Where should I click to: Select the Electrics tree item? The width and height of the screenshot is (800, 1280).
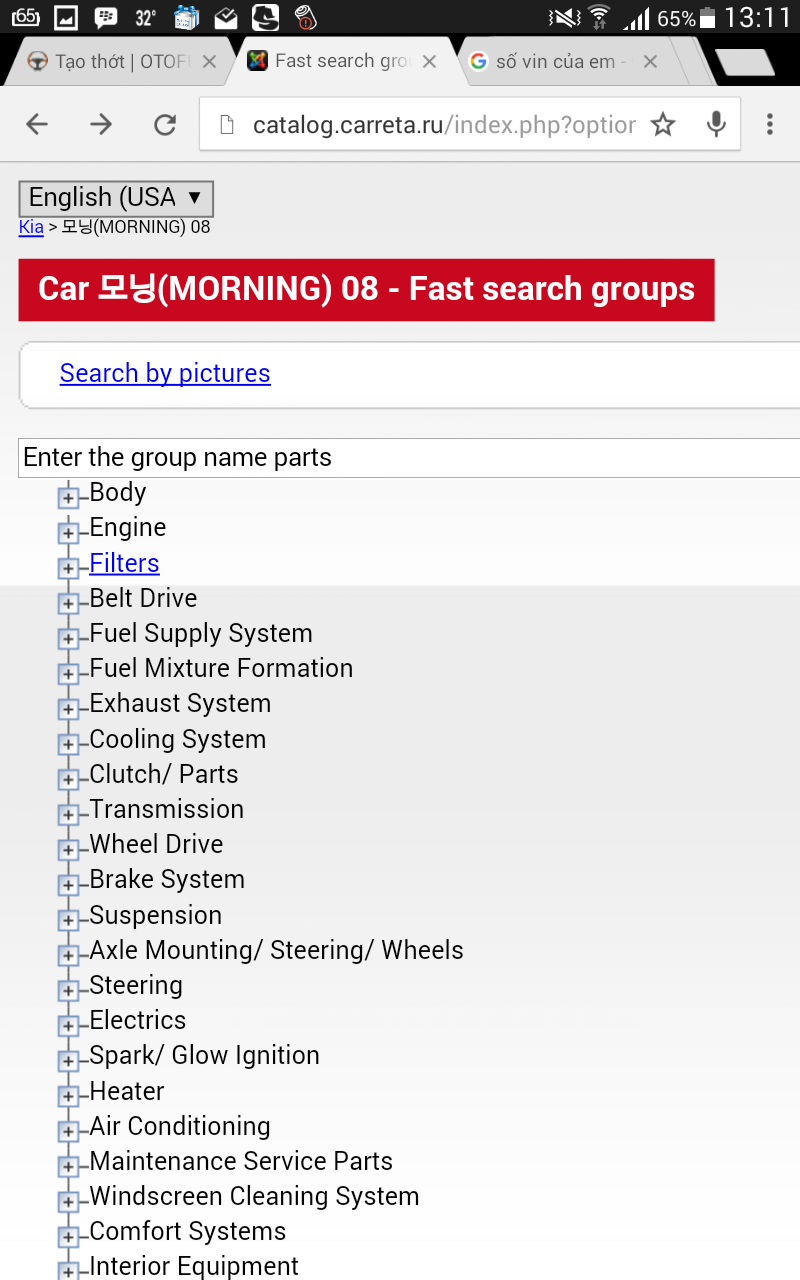pyautogui.click(x=138, y=1020)
